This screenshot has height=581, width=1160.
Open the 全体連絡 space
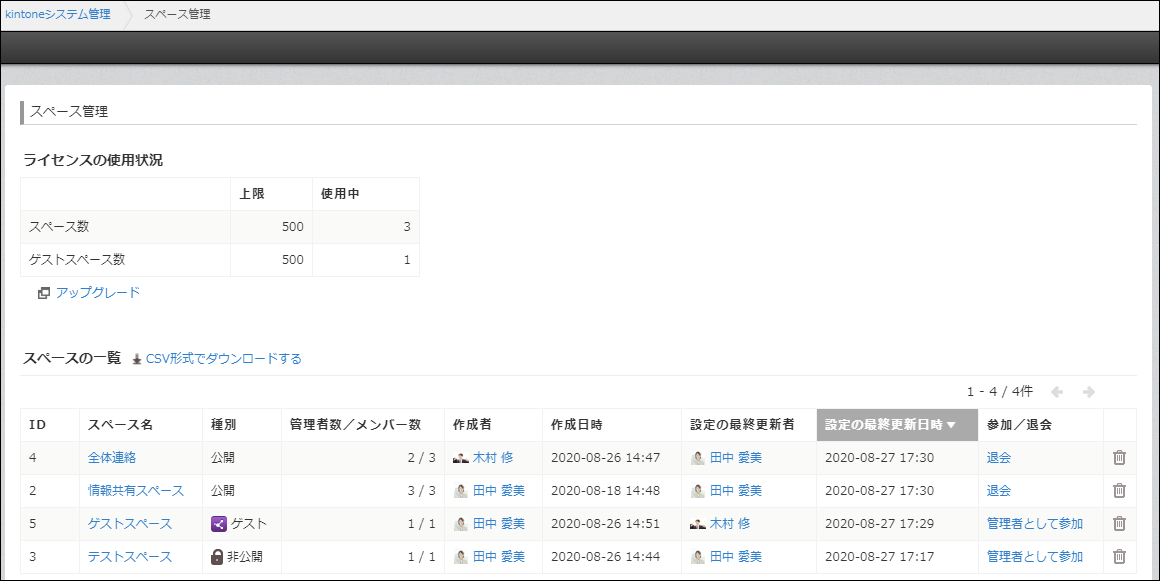click(112, 457)
